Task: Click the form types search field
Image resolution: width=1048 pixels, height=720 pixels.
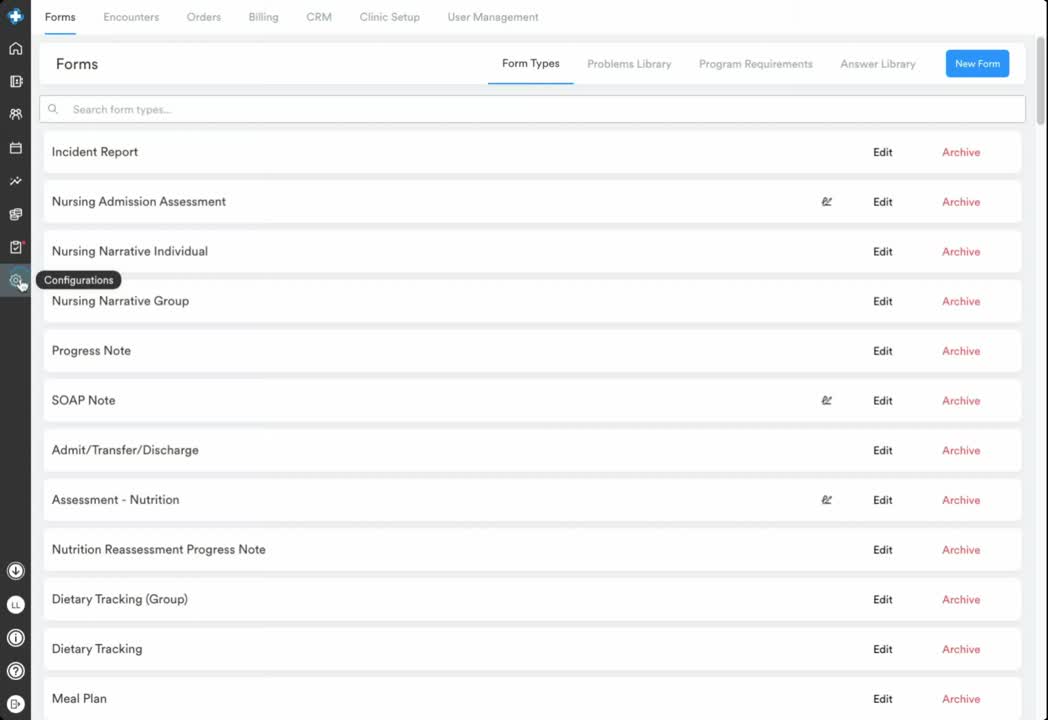Action: pos(531,108)
